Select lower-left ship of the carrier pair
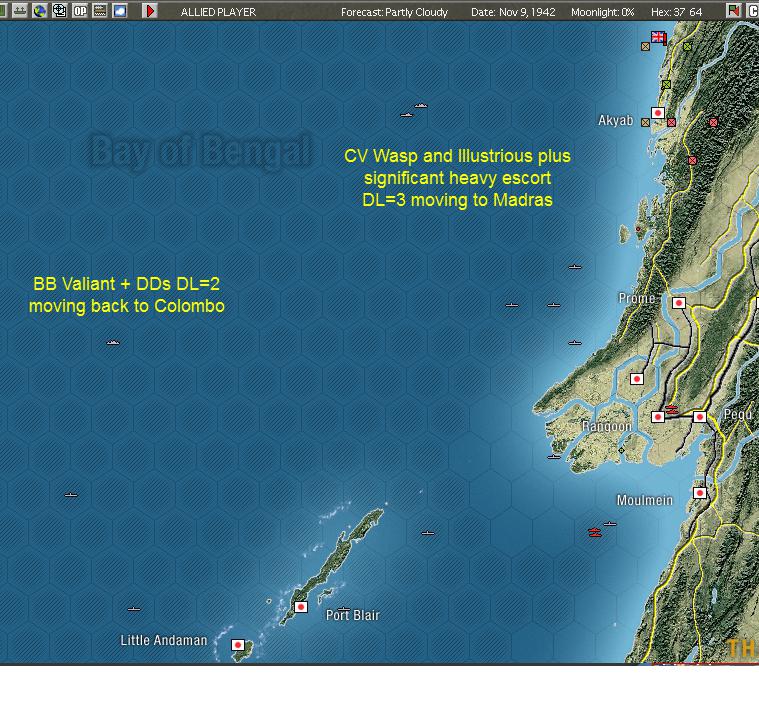The image size is (759, 716). 407,115
